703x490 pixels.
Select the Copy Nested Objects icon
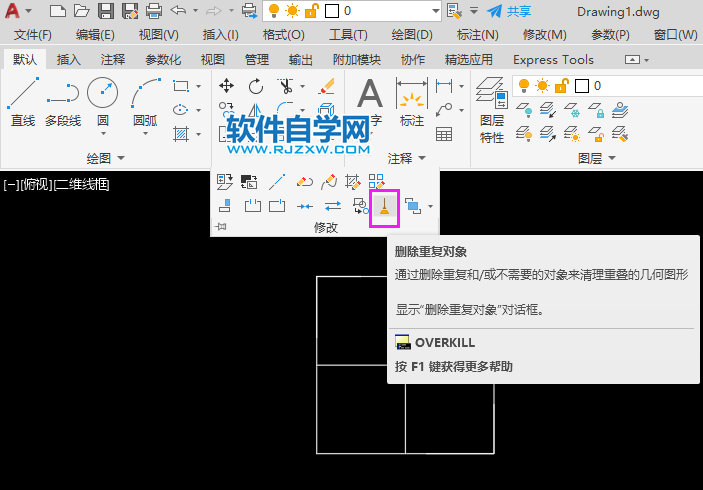pyautogui.click(x=360, y=206)
